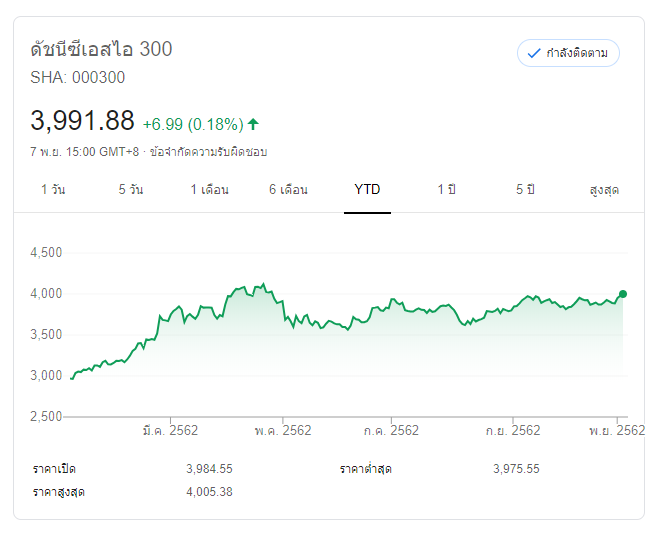
Task: Click the ดัชนีซีเอสไอ 300 title
Action: [102, 49]
